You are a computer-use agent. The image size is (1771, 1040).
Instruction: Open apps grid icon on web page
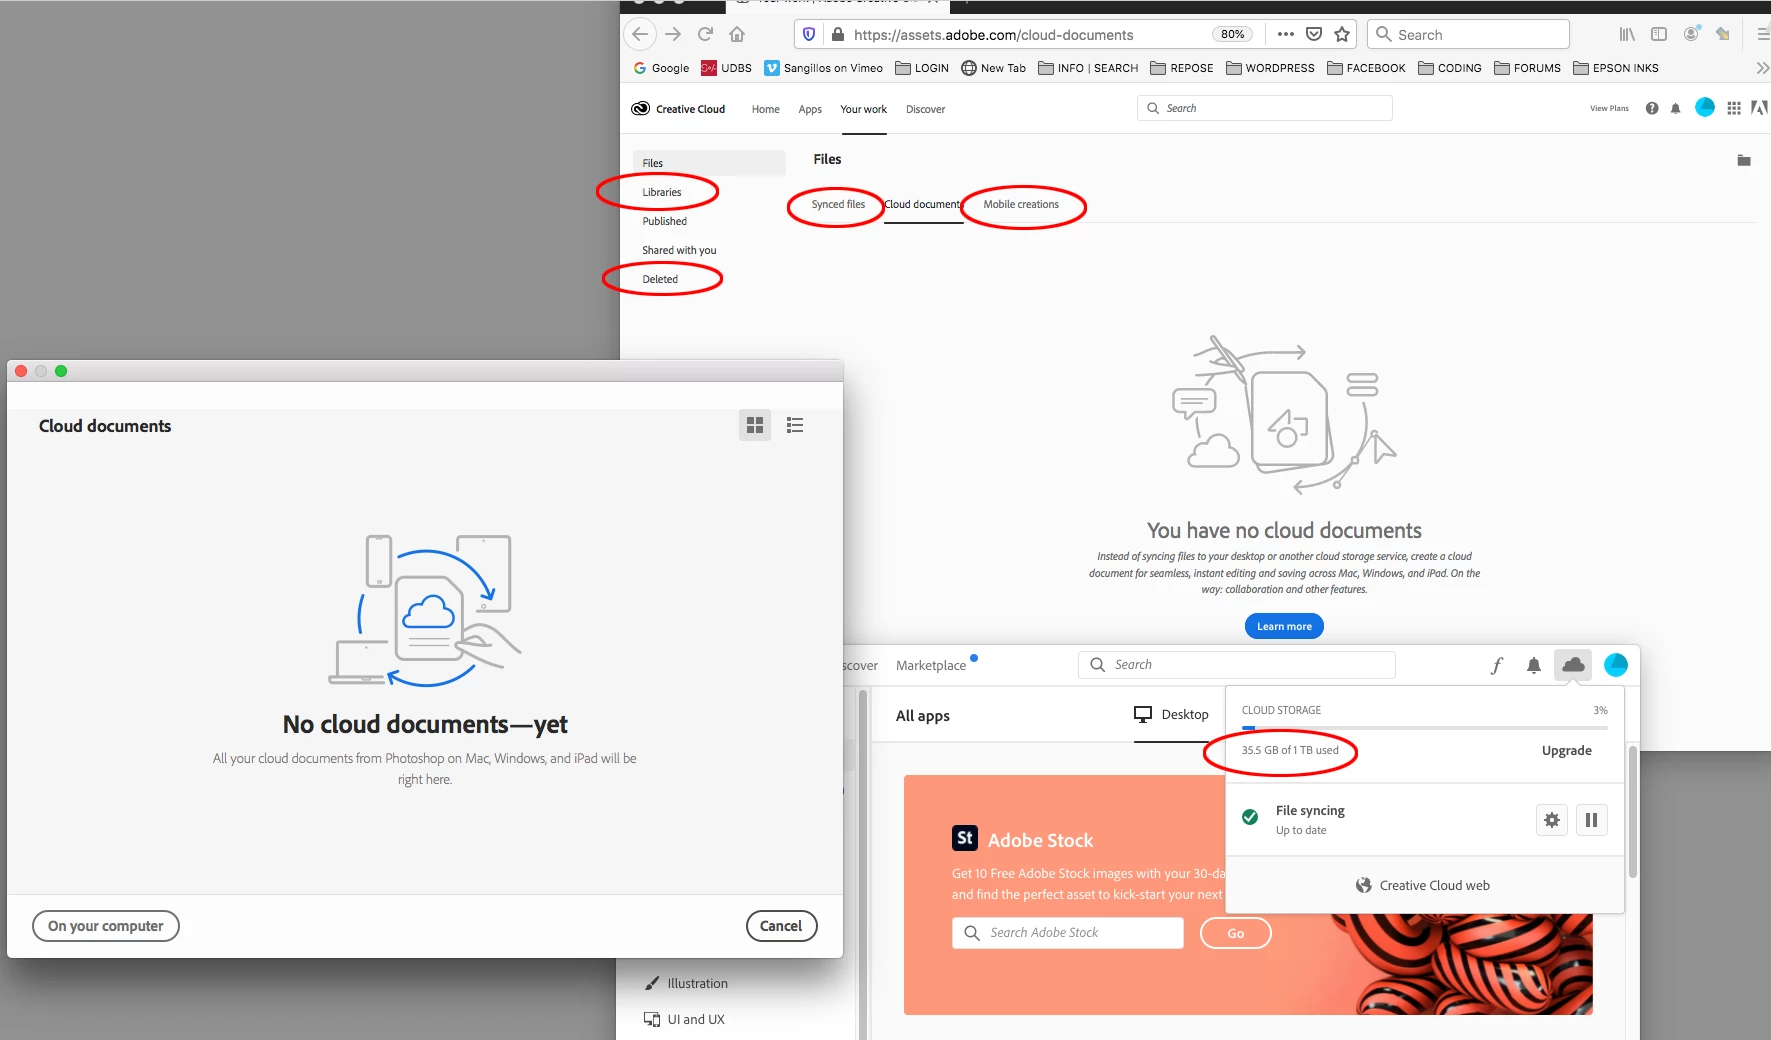click(1734, 108)
